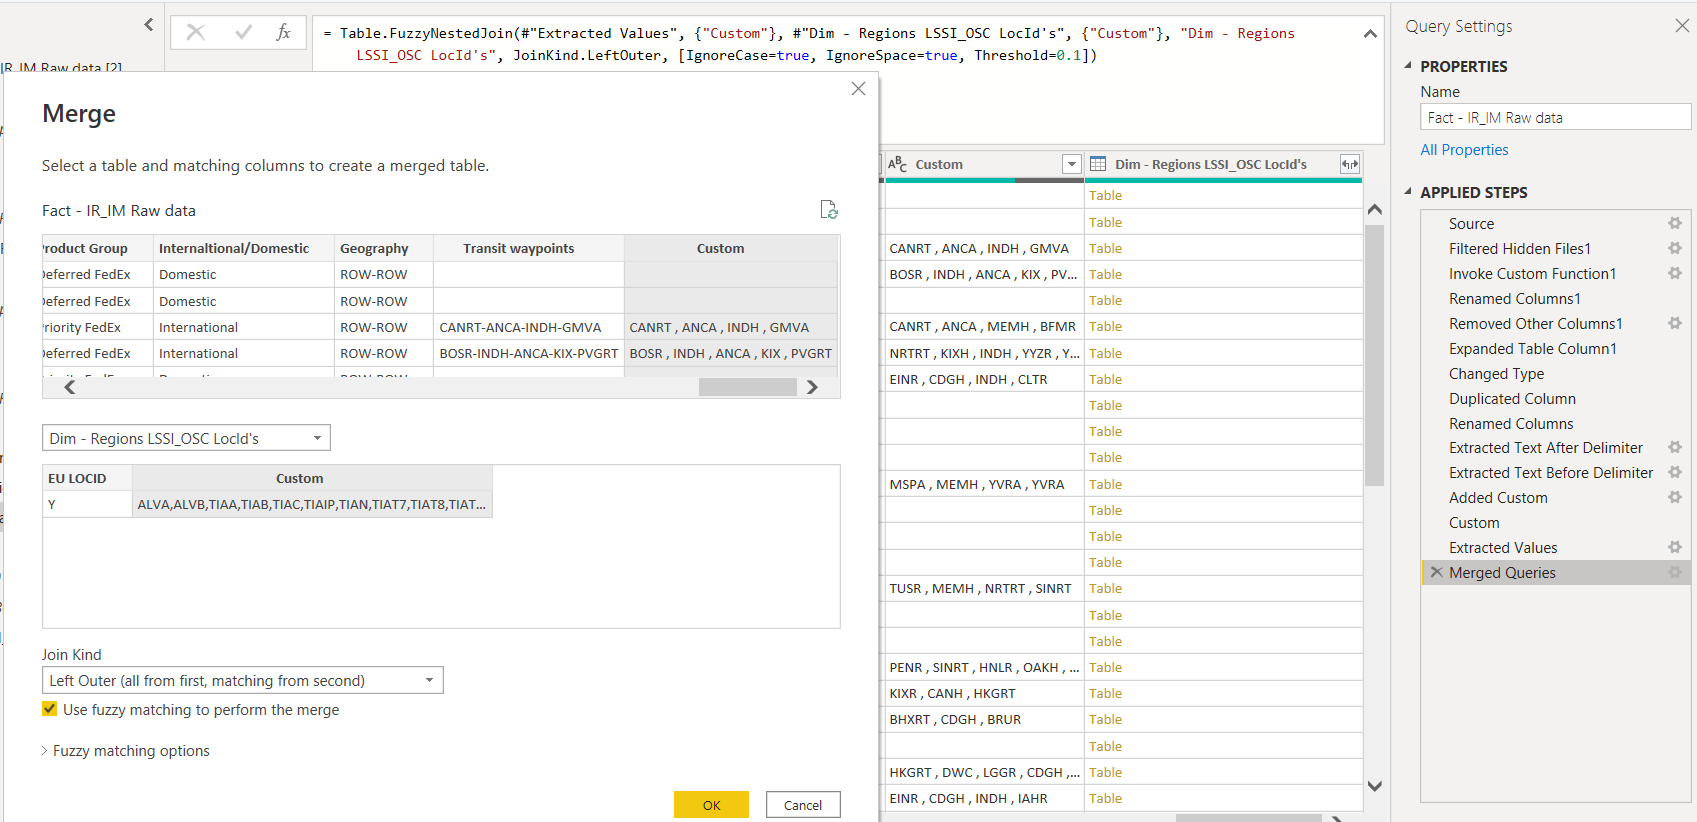The image size is (1697, 822).
Task: Close the Merge dialog
Action: [x=858, y=89]
